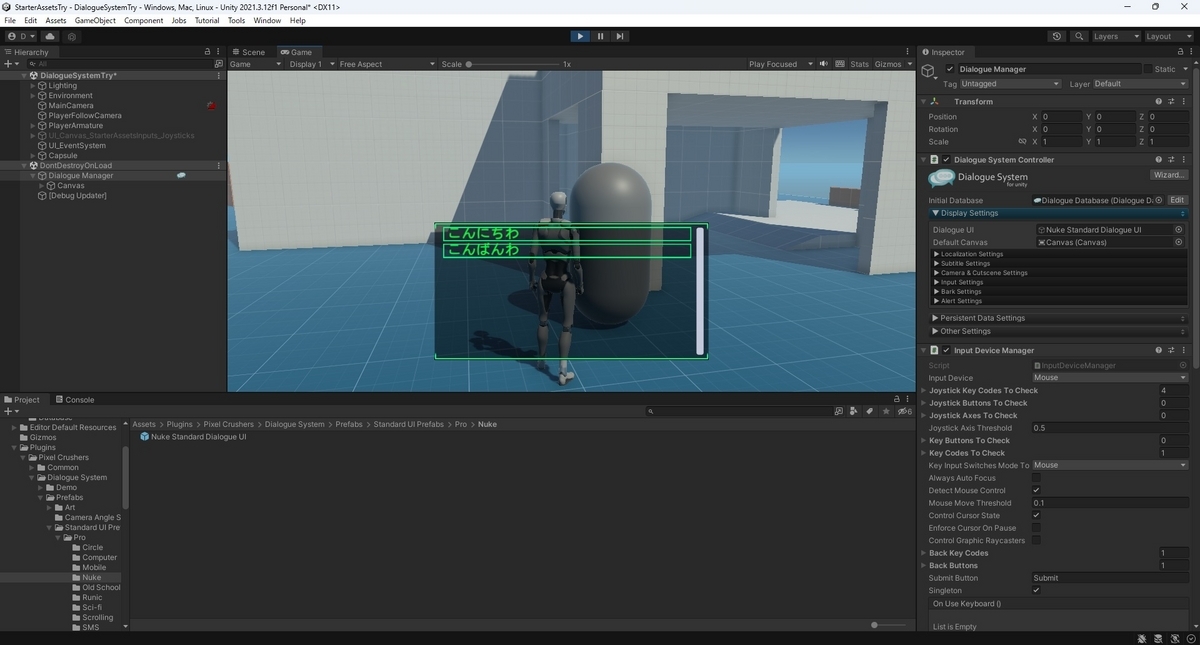Toggle constrained proportions link on Scale

[x=1022, y=142]
